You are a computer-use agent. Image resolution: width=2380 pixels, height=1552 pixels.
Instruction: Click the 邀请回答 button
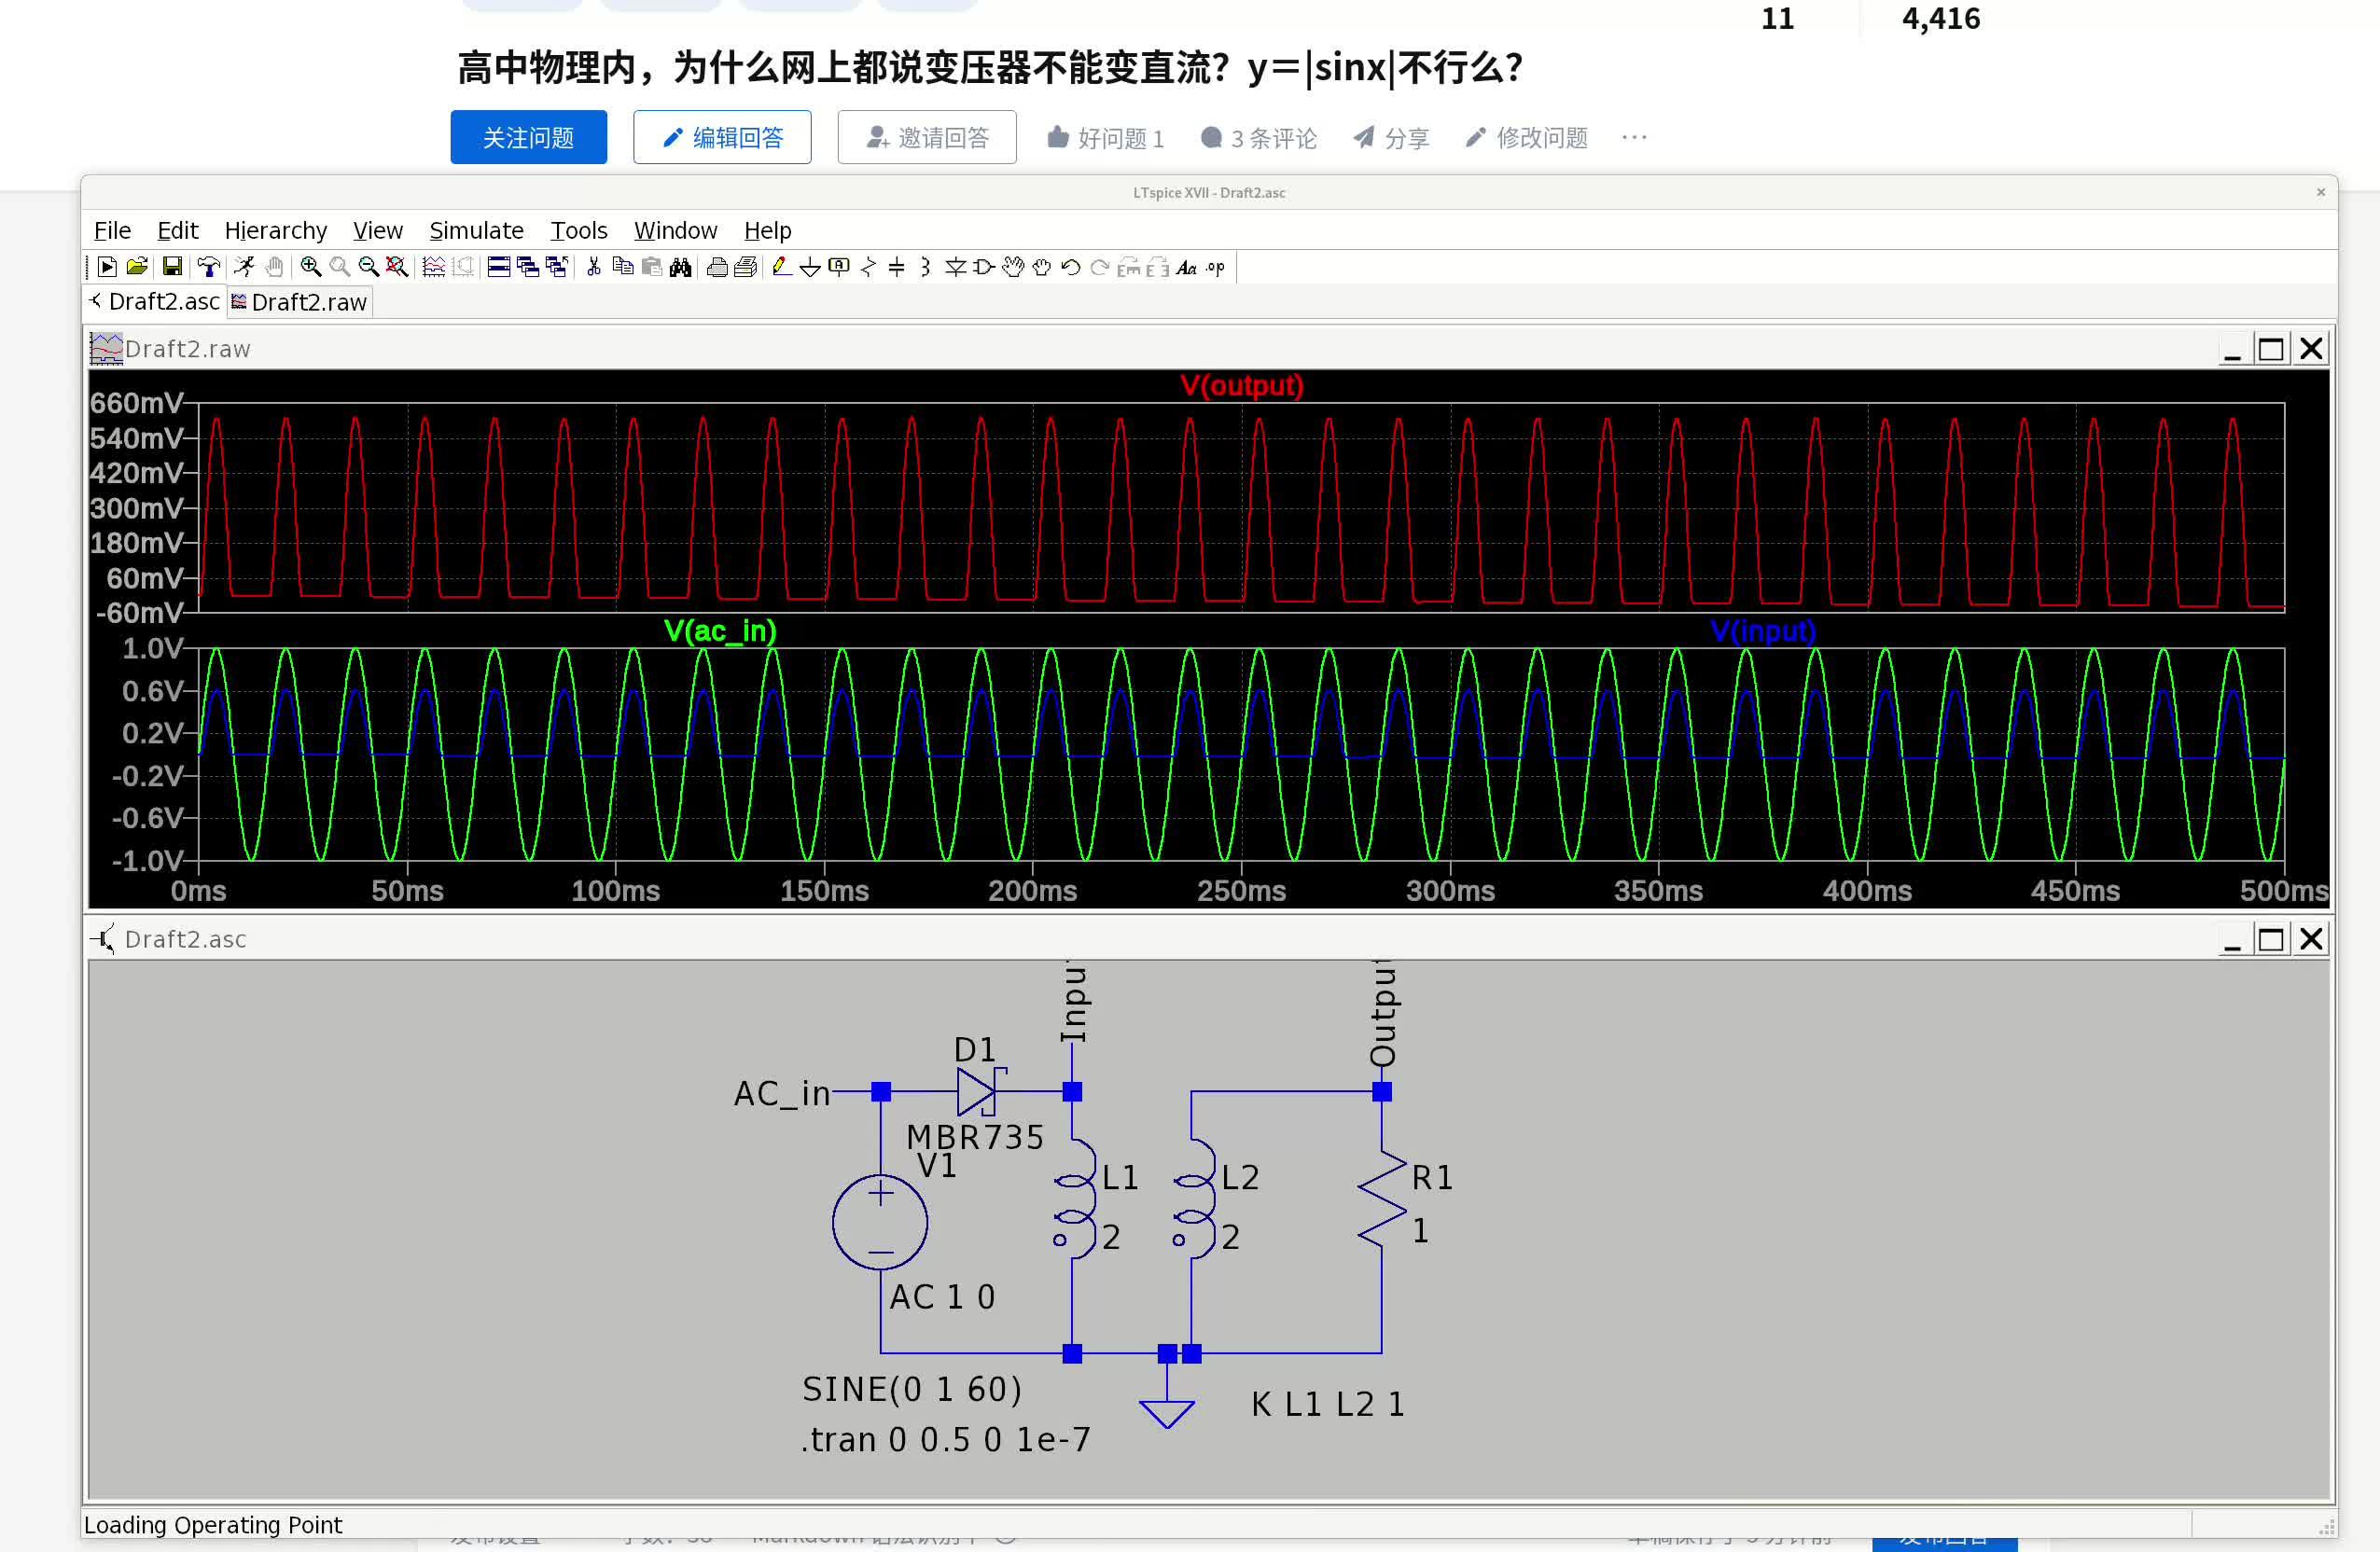click(x=926, y=137)
